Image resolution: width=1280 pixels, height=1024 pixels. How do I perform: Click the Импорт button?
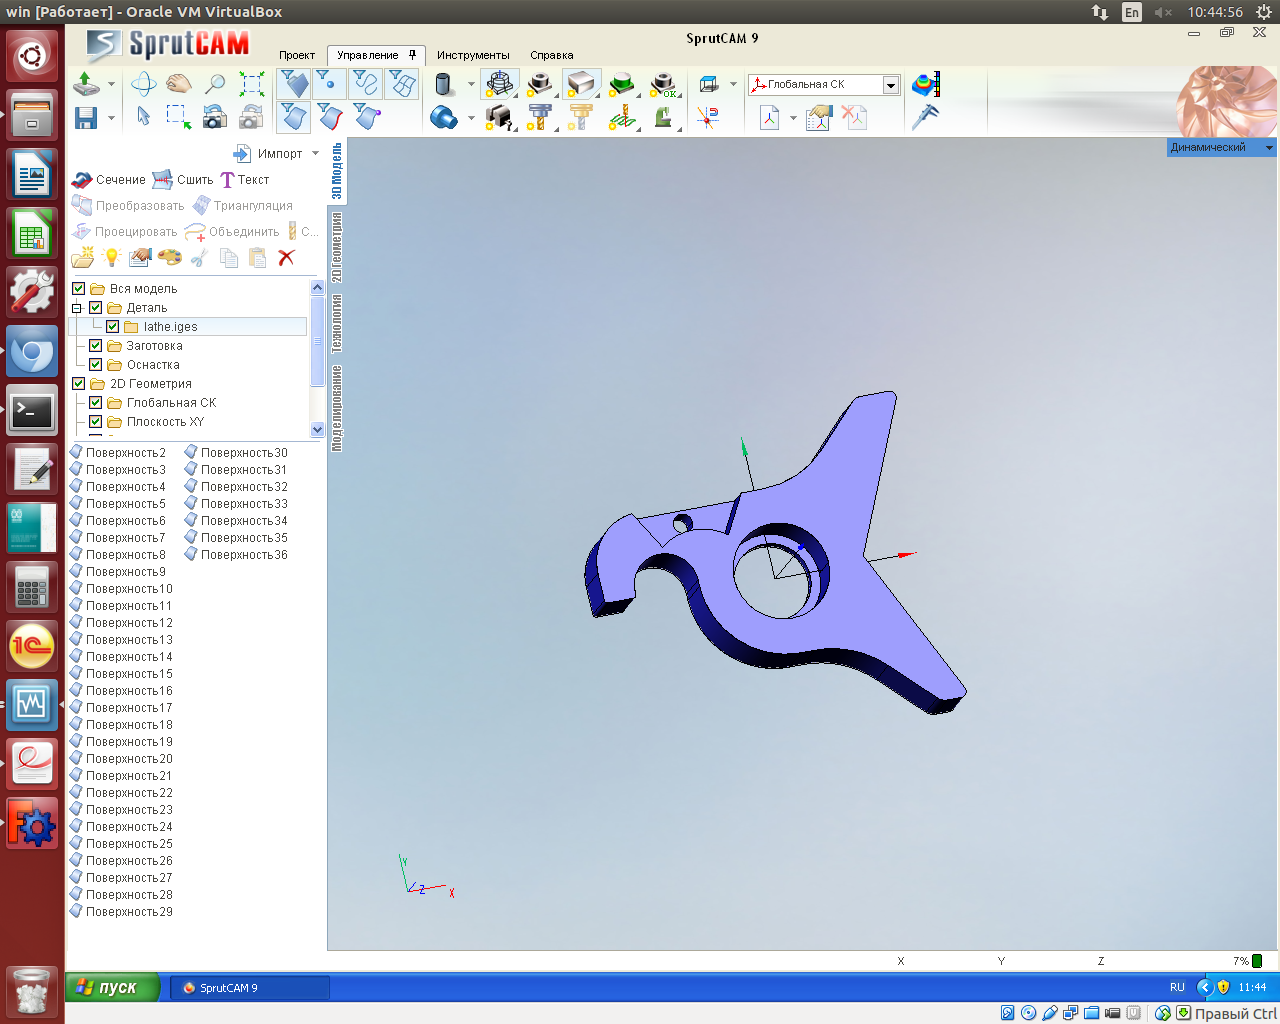click(268, 153)
